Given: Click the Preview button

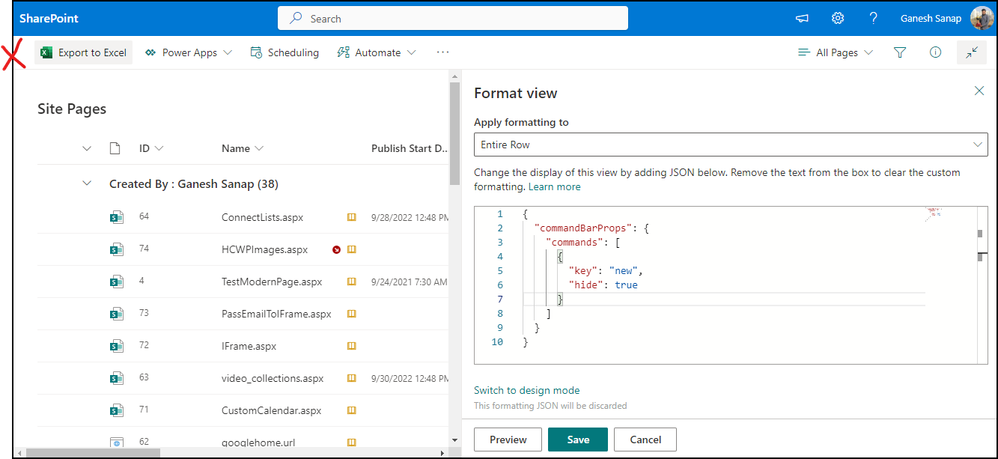Looking at the screenshot, I should click(507, 439).
